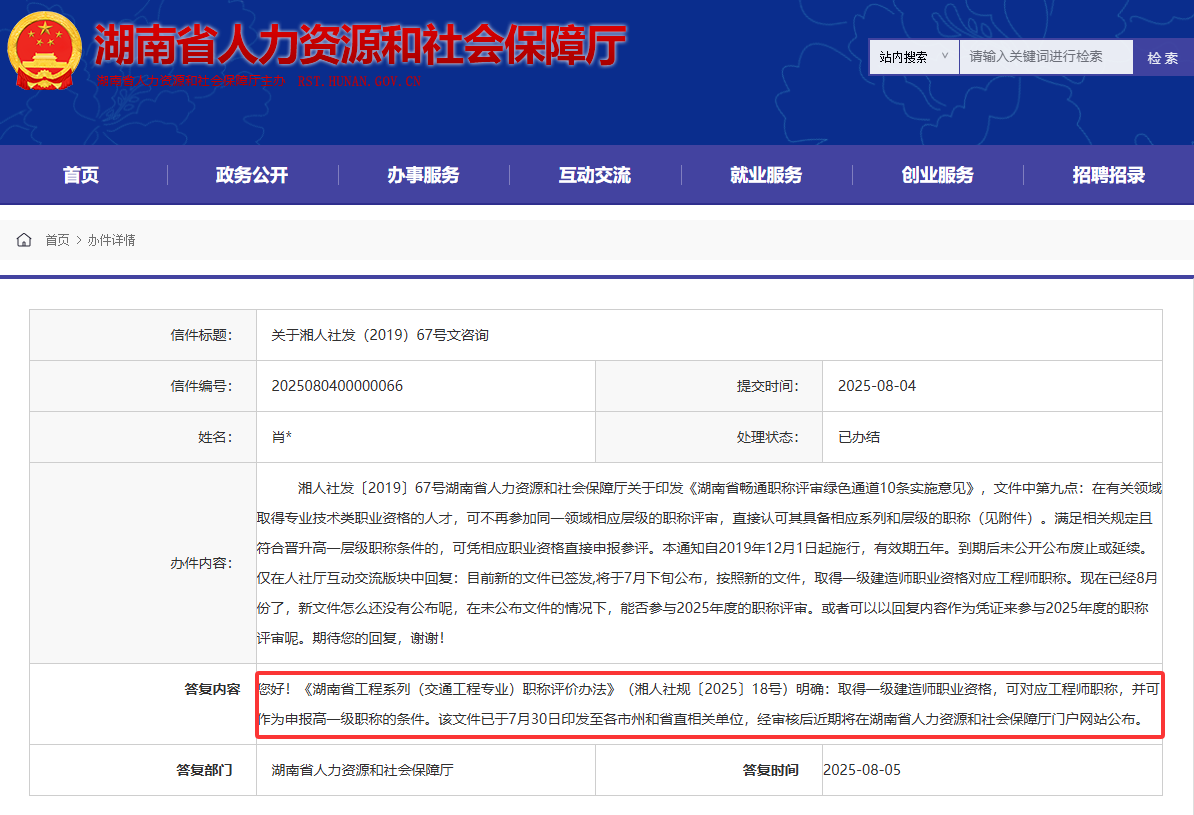Visit the 招聘招录 page
The height and width of the screenshot is (815, 1194).
tap(1109, 175)
